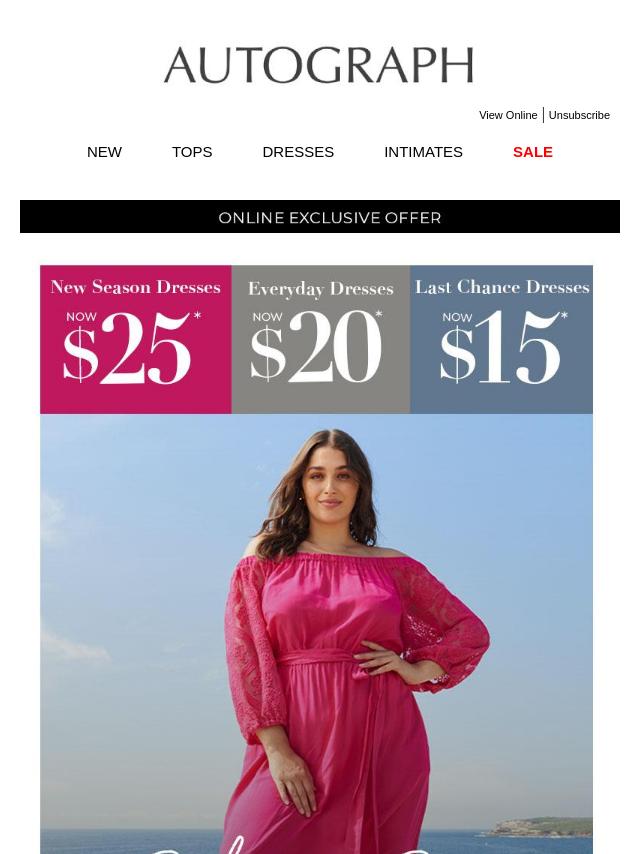
Task: Click the headland on the horizon
Action: coord(539,827)
